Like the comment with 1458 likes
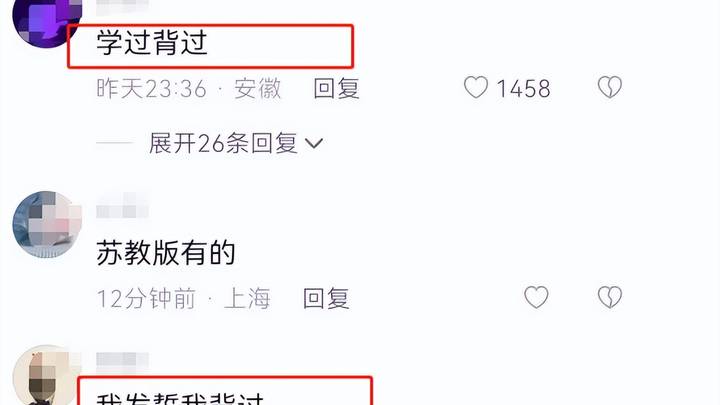This screenshot has height=405, width=720. (475, 87)
